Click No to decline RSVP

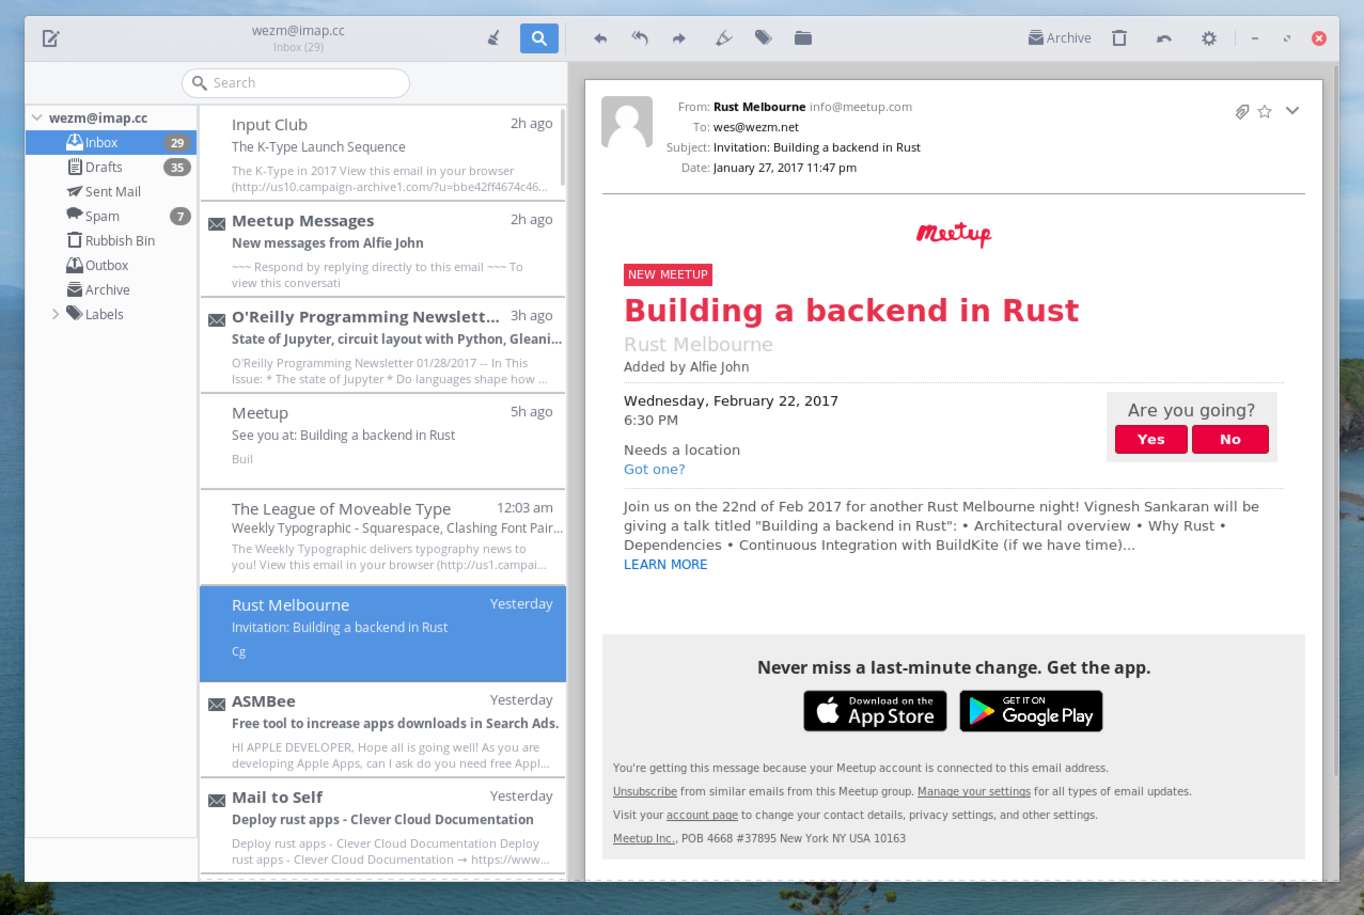[1230, 439]
